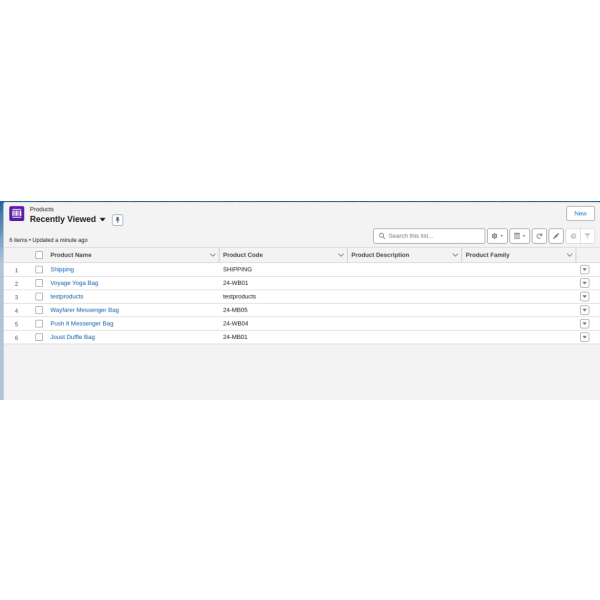Image resolution: width=600 pixels, height=600 pixels.
Task: Expand the Product Name column menu
Action: click(212, 255)
